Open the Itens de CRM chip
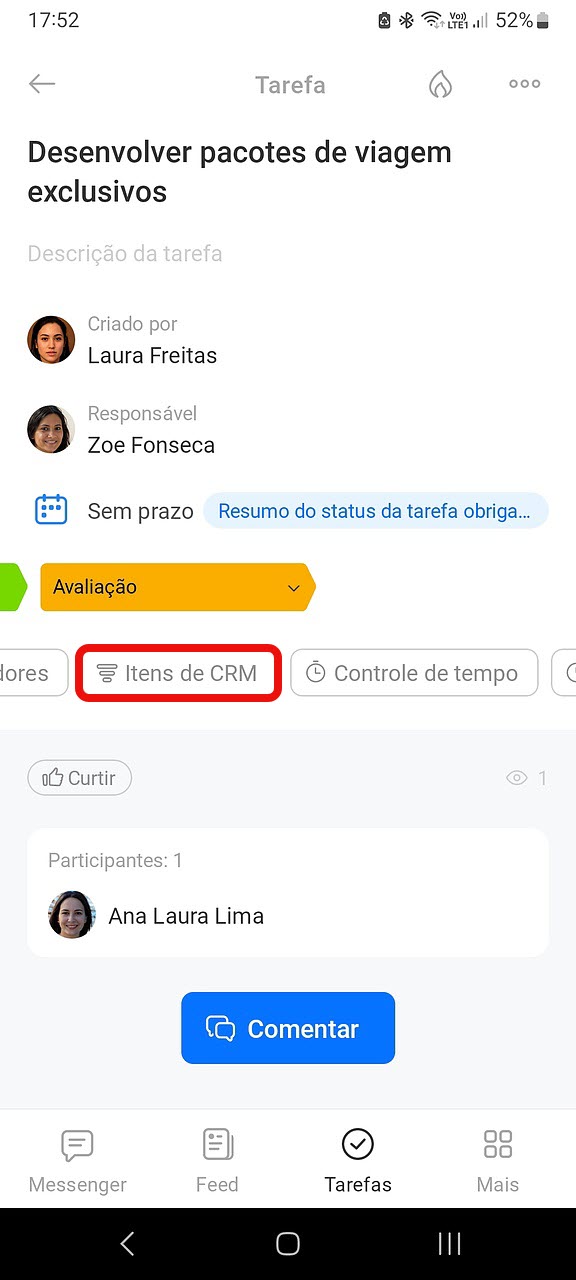Screen dimensions: 576x1280 coord(178,673)
